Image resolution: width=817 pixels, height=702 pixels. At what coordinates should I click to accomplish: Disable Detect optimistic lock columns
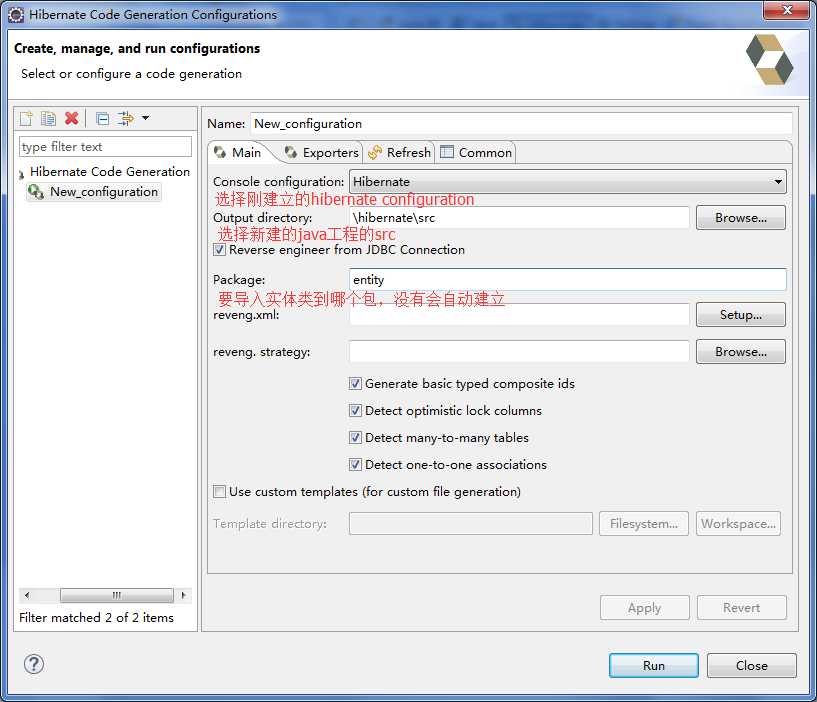pos(355,411)
